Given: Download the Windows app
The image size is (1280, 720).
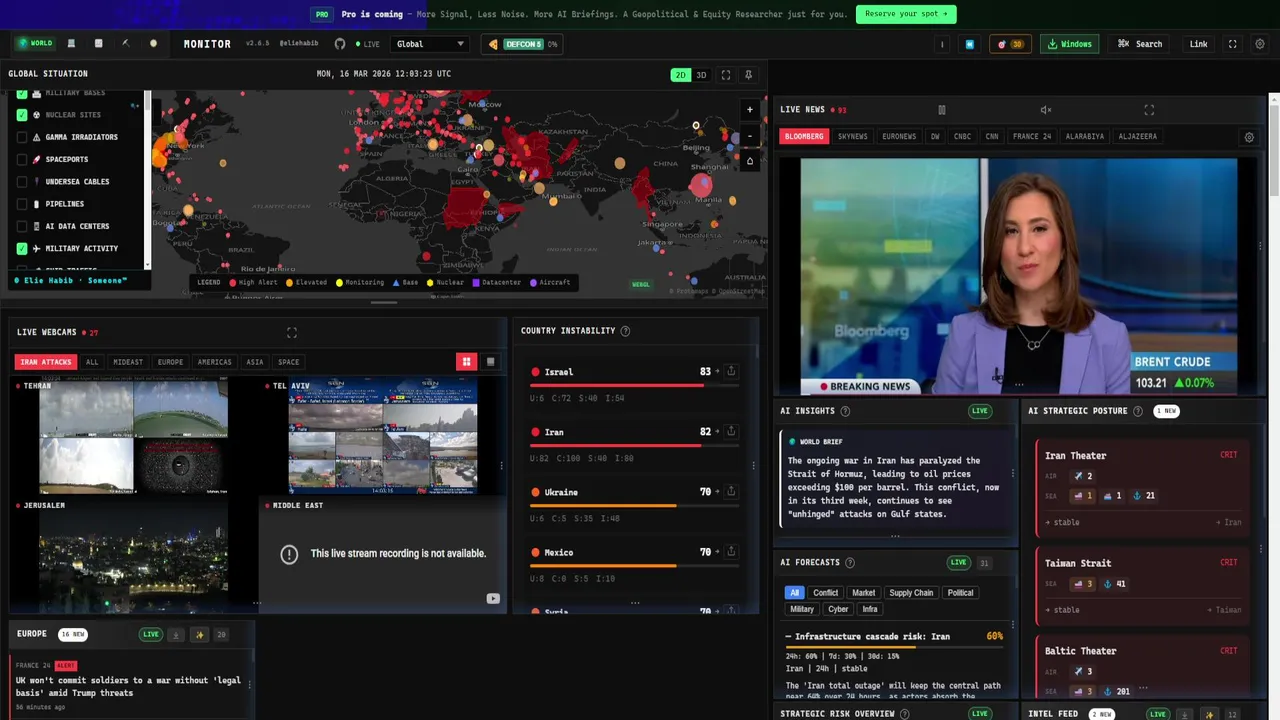Looking at the screenshot, I should 1069,44.
